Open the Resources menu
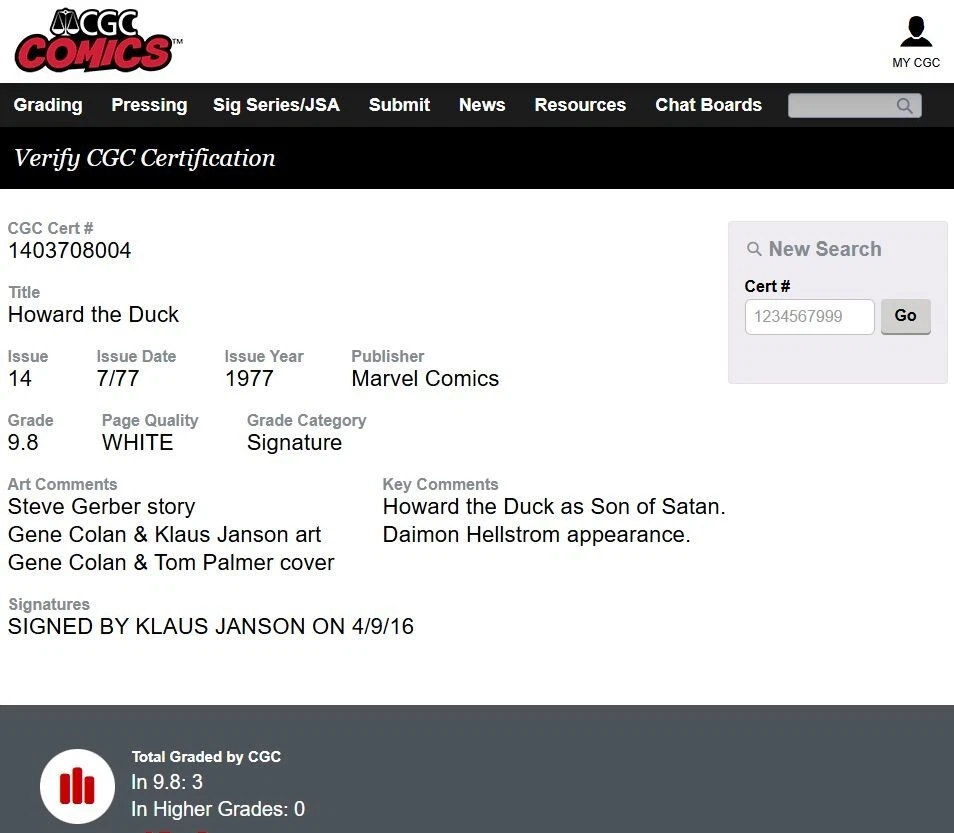 coord(580,105)
